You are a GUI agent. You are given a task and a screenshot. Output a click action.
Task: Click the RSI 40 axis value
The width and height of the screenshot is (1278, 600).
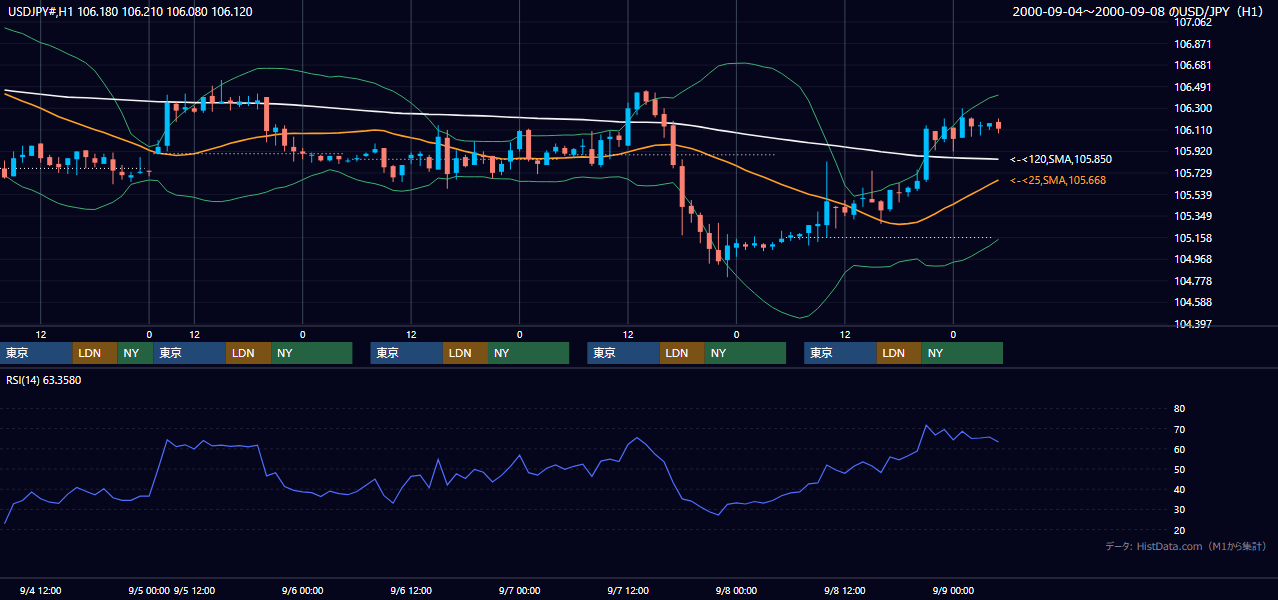coord(1179,489)
